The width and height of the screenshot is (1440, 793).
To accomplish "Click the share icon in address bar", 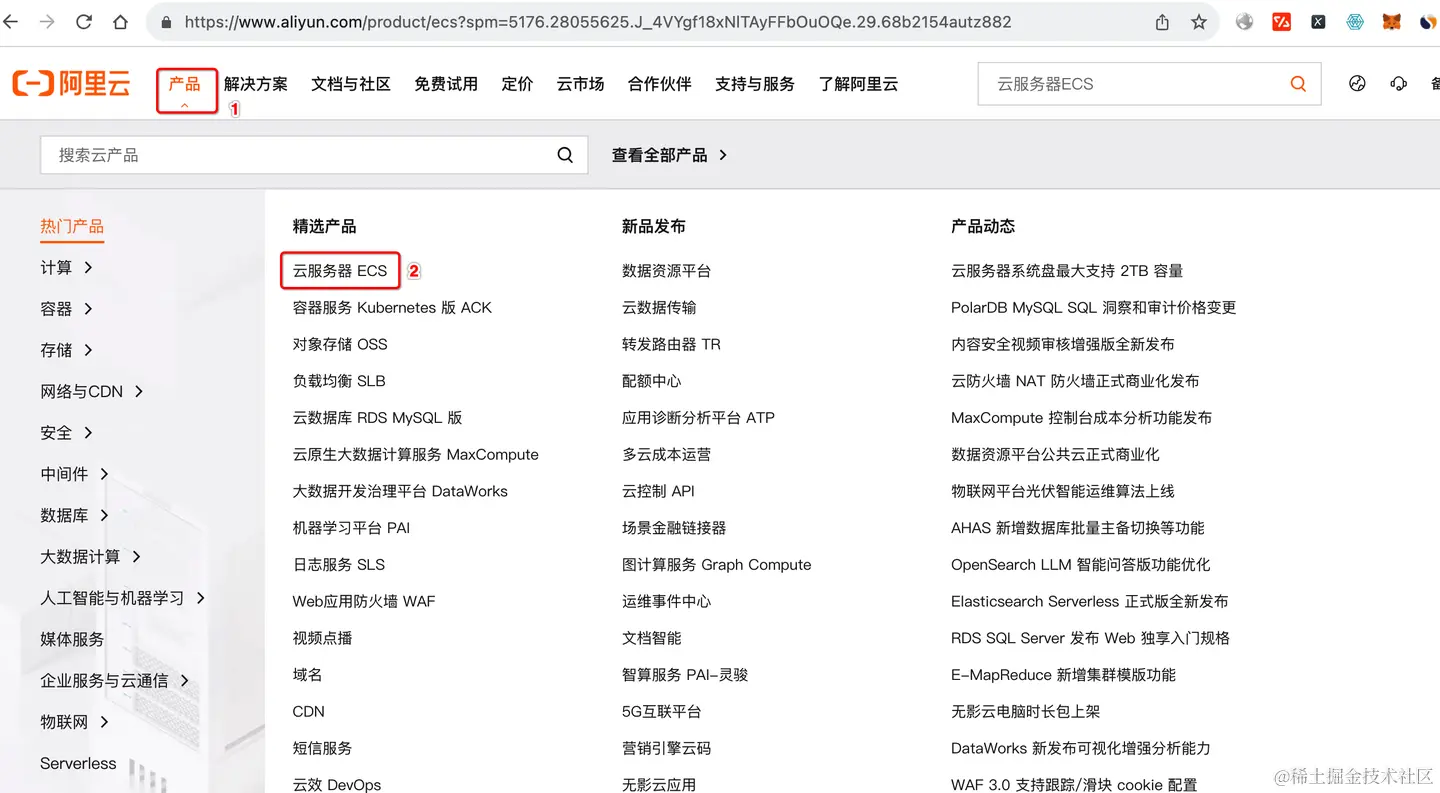I will coord(1162,22).
